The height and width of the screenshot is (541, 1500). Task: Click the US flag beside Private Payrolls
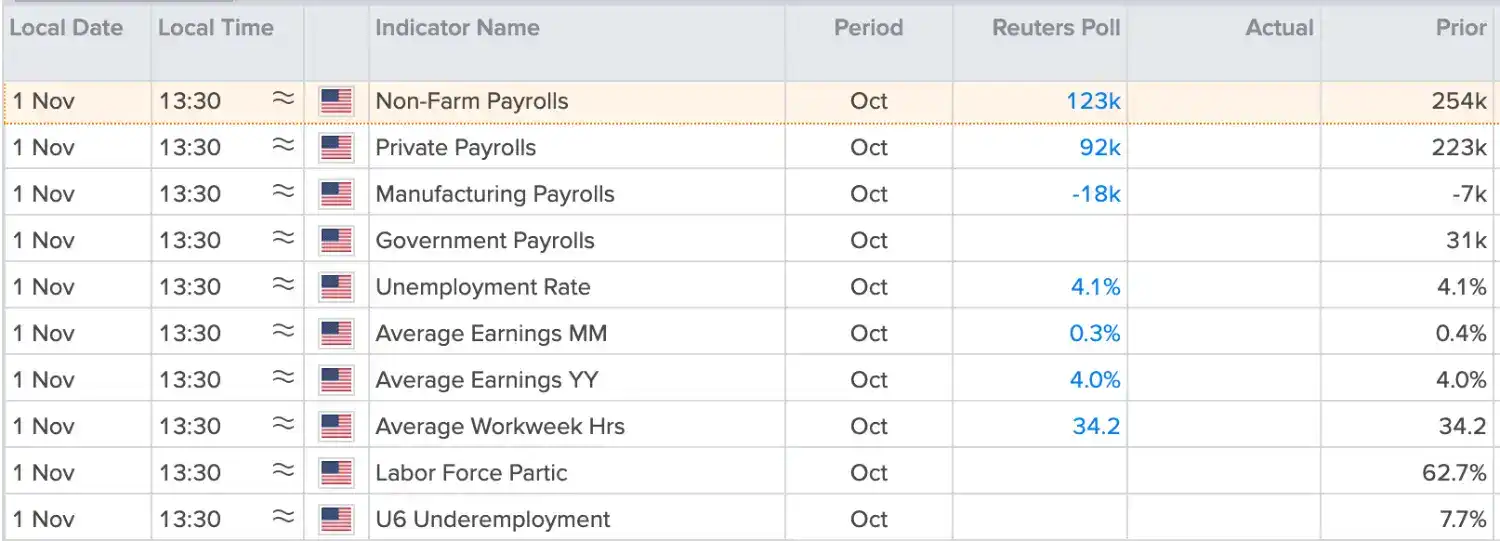tap(336, 148)
